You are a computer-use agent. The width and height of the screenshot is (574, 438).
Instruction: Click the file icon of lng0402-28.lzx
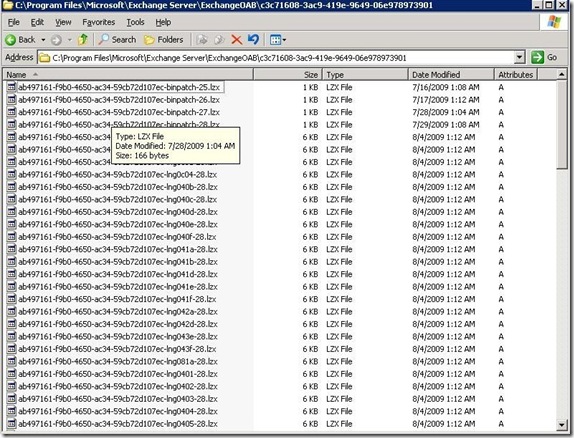(12, 386)
